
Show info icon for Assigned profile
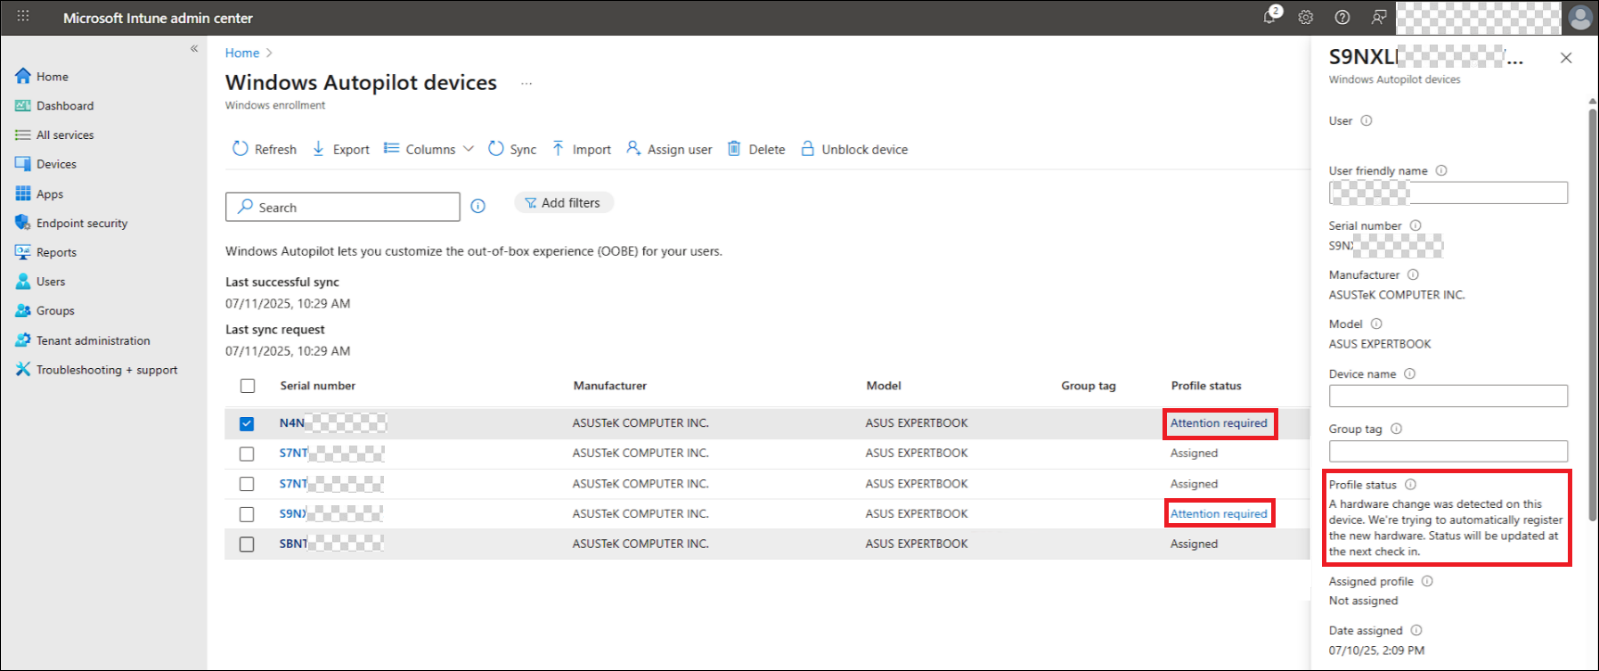(1427, 582)
